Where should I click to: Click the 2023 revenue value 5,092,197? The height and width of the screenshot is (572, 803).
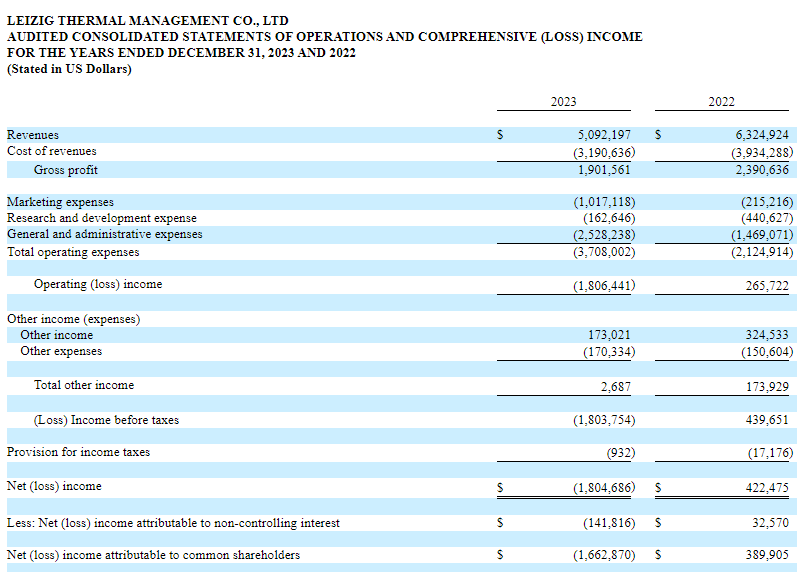(x=604, y=135)
